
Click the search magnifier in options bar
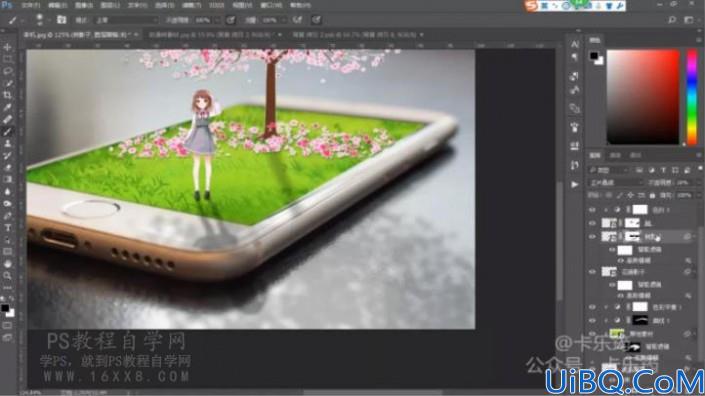(672, 20)
